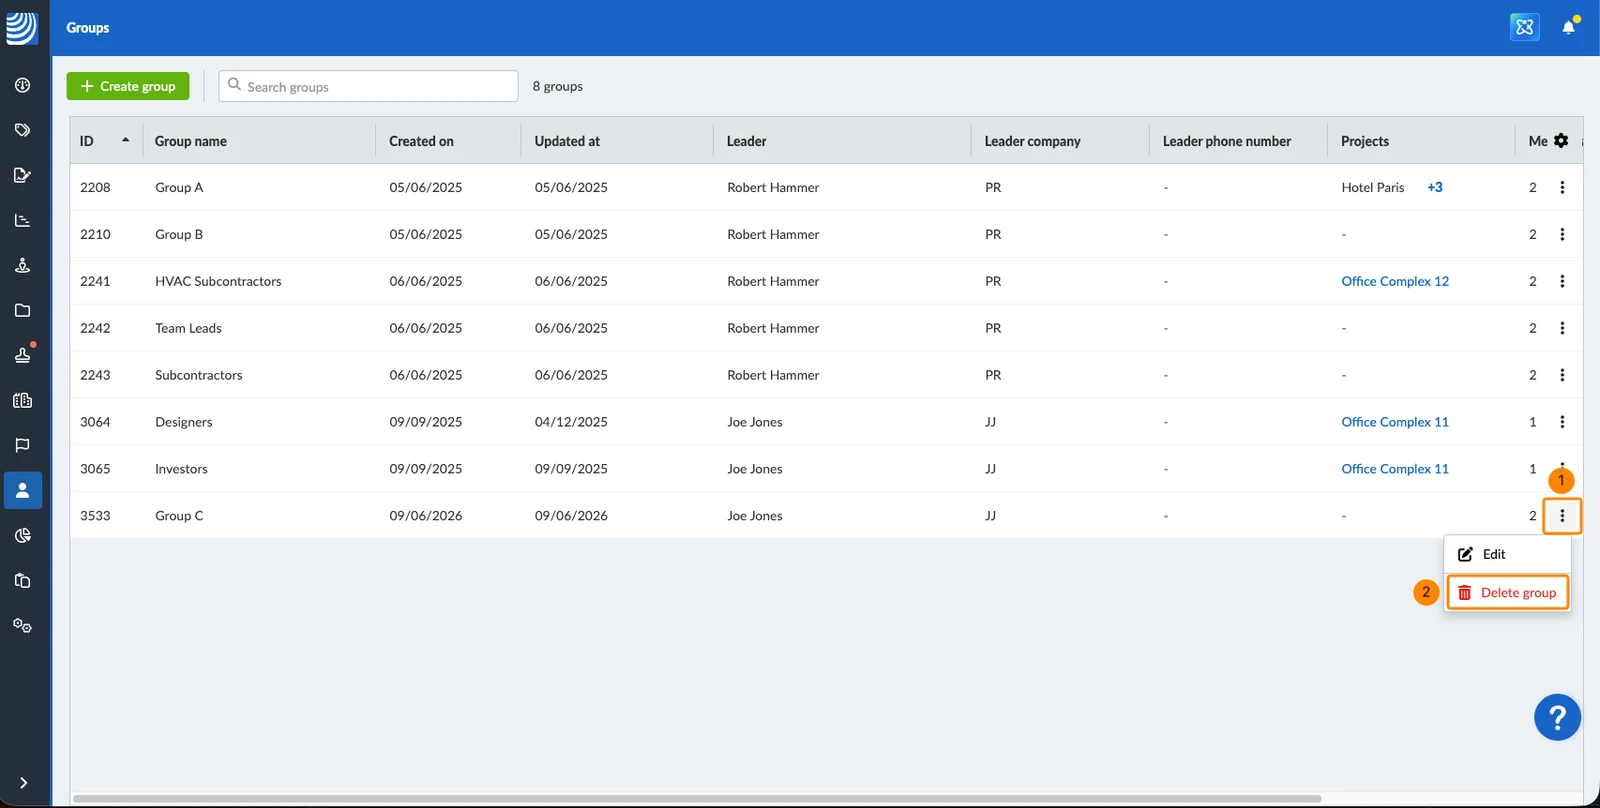Click the Leader company column header

click(1033, 141)
